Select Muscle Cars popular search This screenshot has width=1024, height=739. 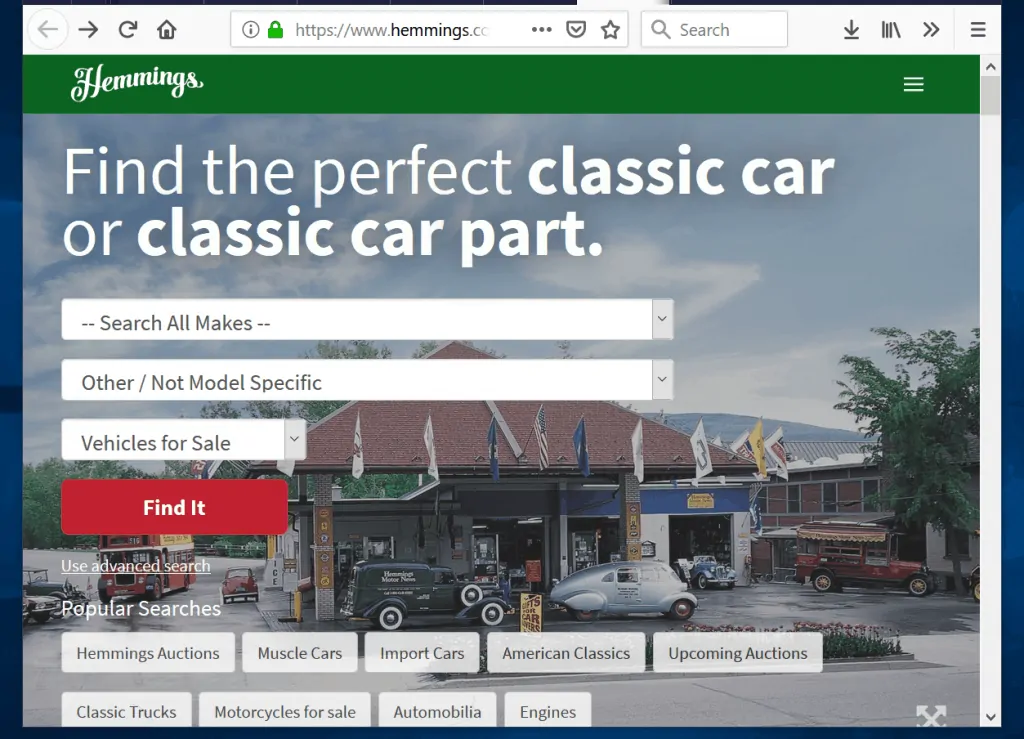[300, 653]
